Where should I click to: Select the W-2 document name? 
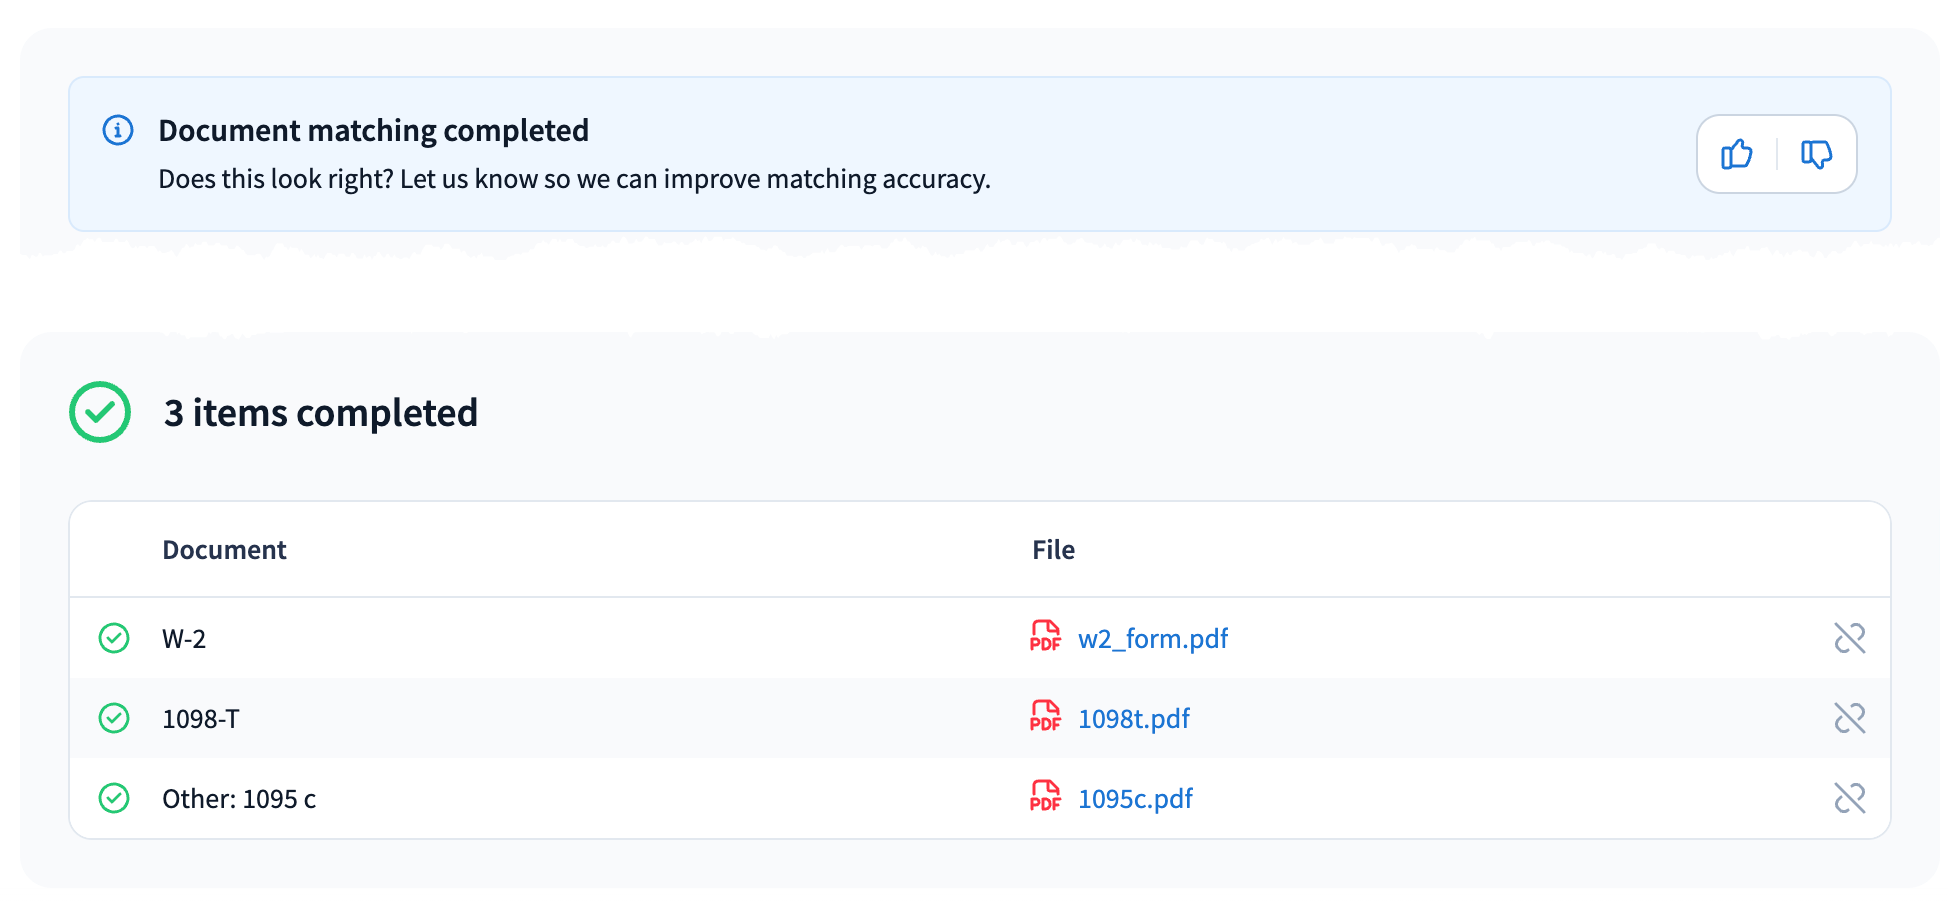tap(184, 639)
